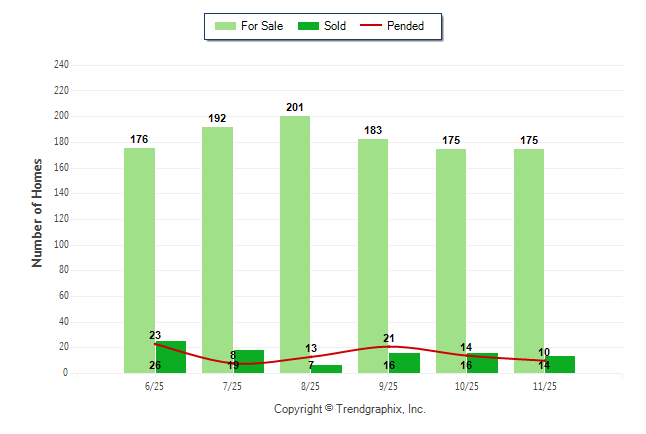Toggle the Pended series legend label

(x=405, y=26)
